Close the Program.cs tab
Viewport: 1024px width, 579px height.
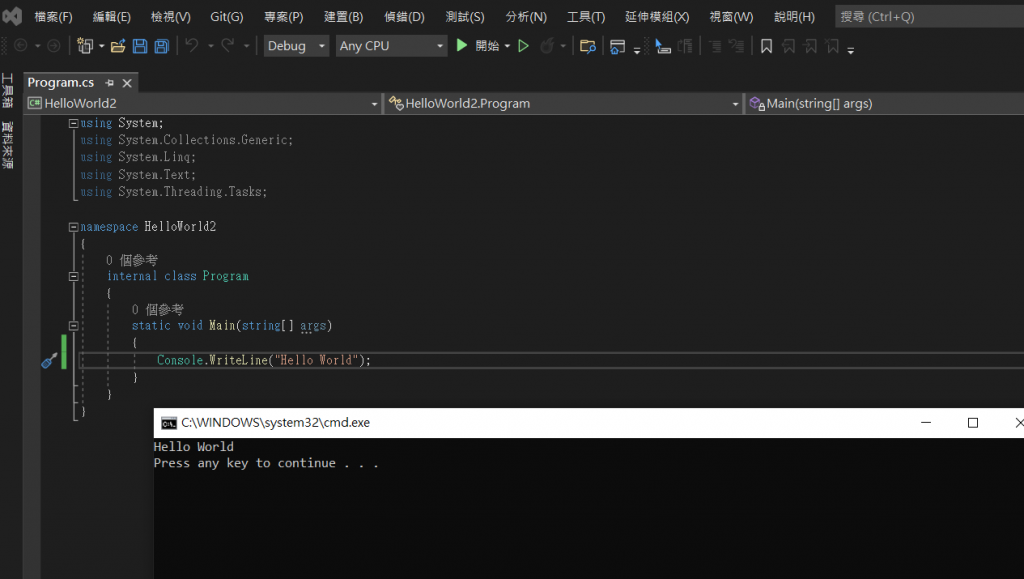(x=127, y=83)
